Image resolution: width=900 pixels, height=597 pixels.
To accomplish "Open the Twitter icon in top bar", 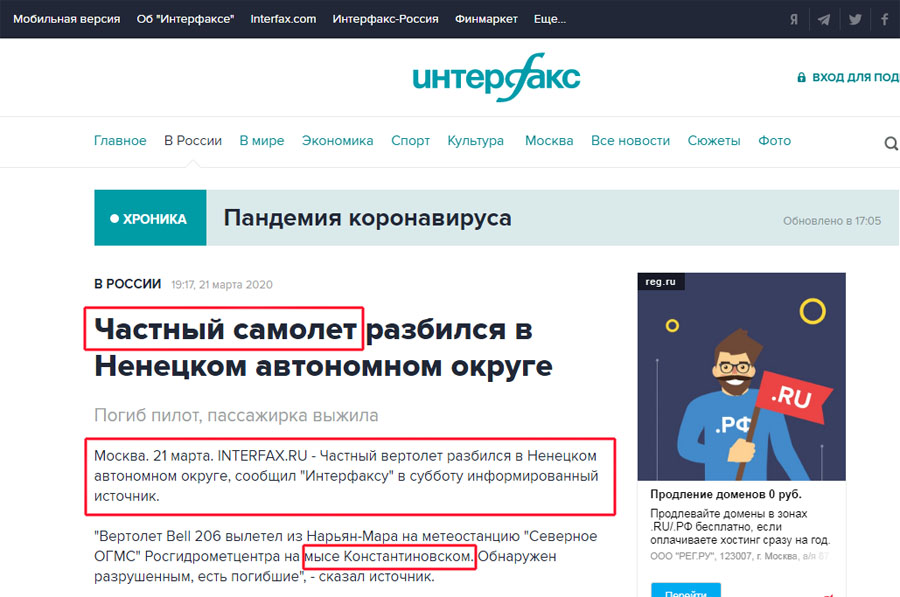I will tap(855, 19).
